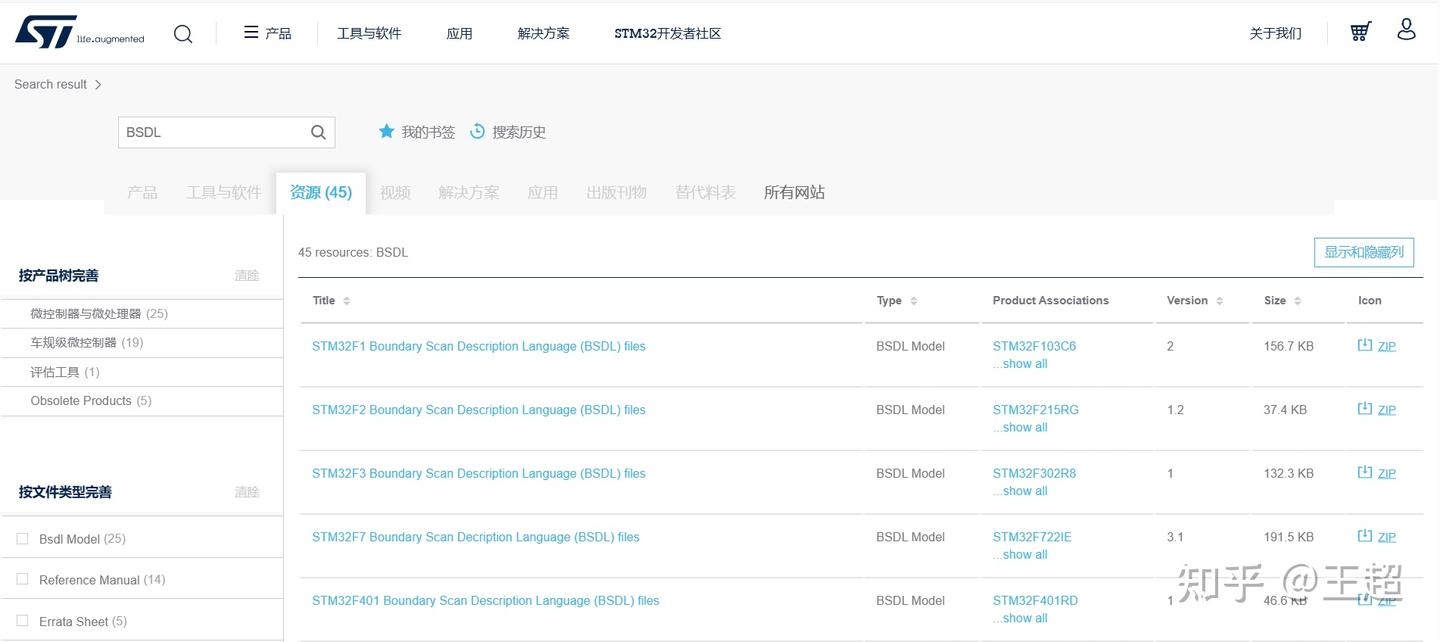Open STM32F302R8 product link
The width and height of the screenshot is (1440, 642).
point(1034,473)
